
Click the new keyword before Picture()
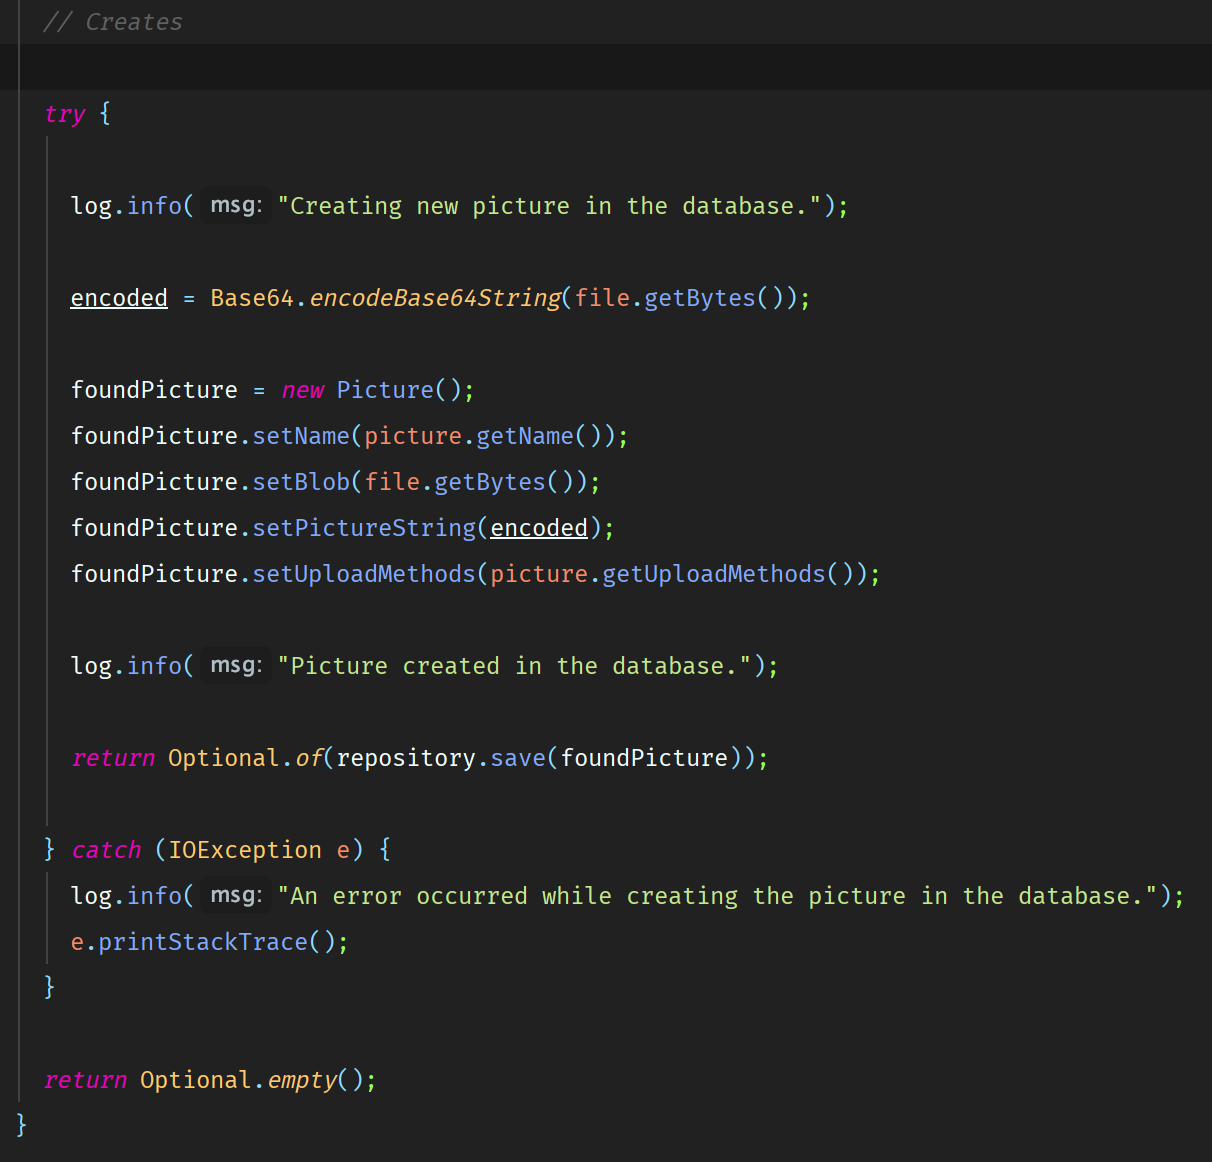(x=302, y=390)
